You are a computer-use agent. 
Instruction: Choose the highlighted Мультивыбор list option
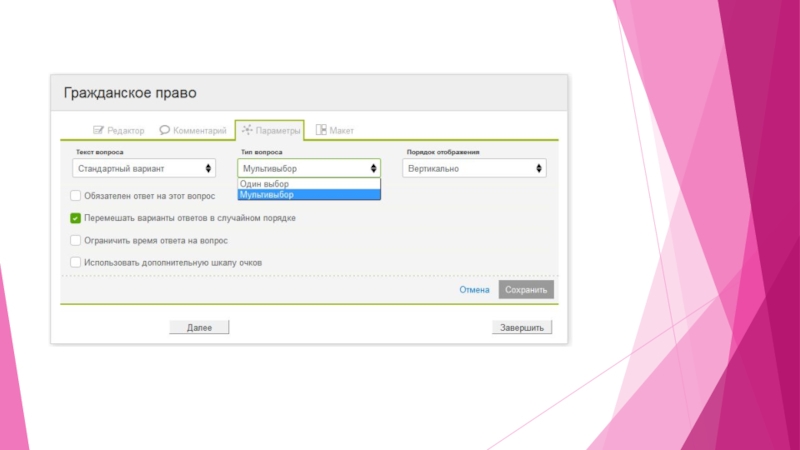tap(309, 194)
